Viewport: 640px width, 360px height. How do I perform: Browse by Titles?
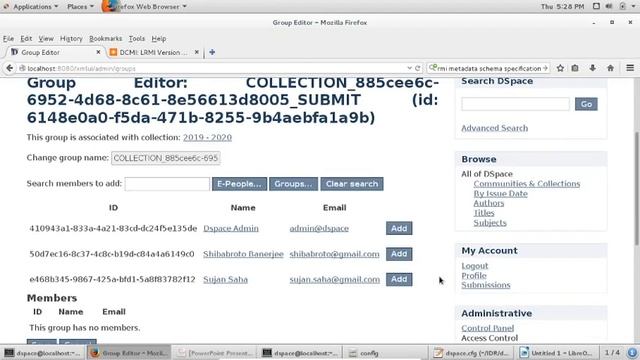coord(484,213)
